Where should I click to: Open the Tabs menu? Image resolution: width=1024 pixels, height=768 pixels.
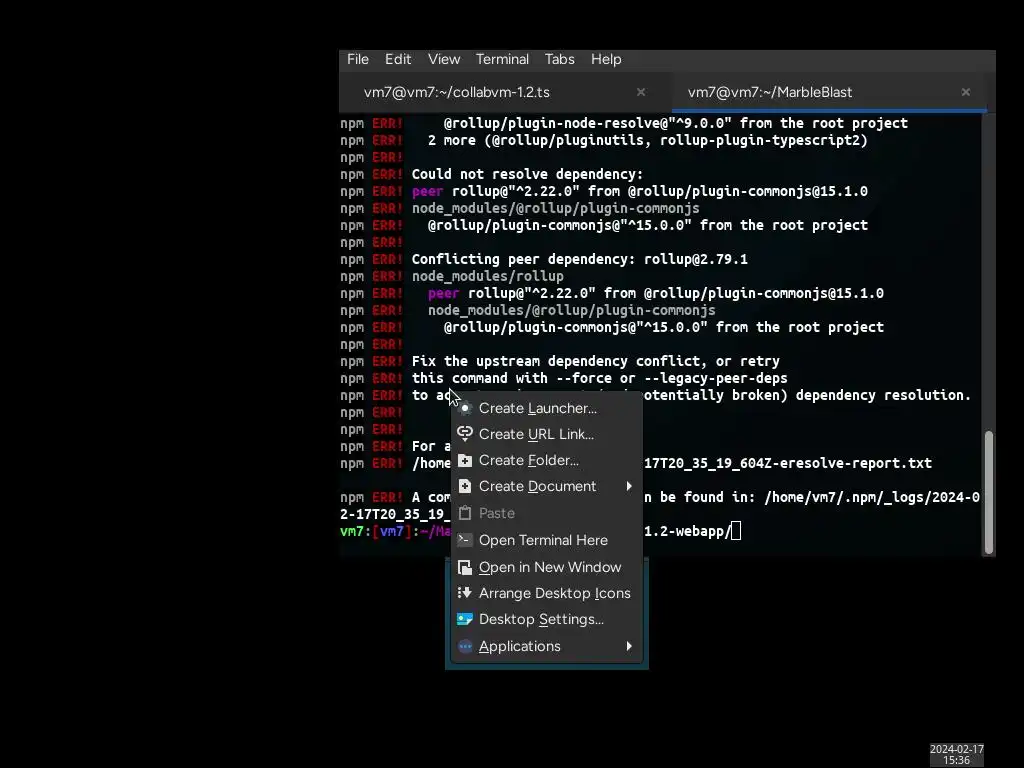click(560, 59)
